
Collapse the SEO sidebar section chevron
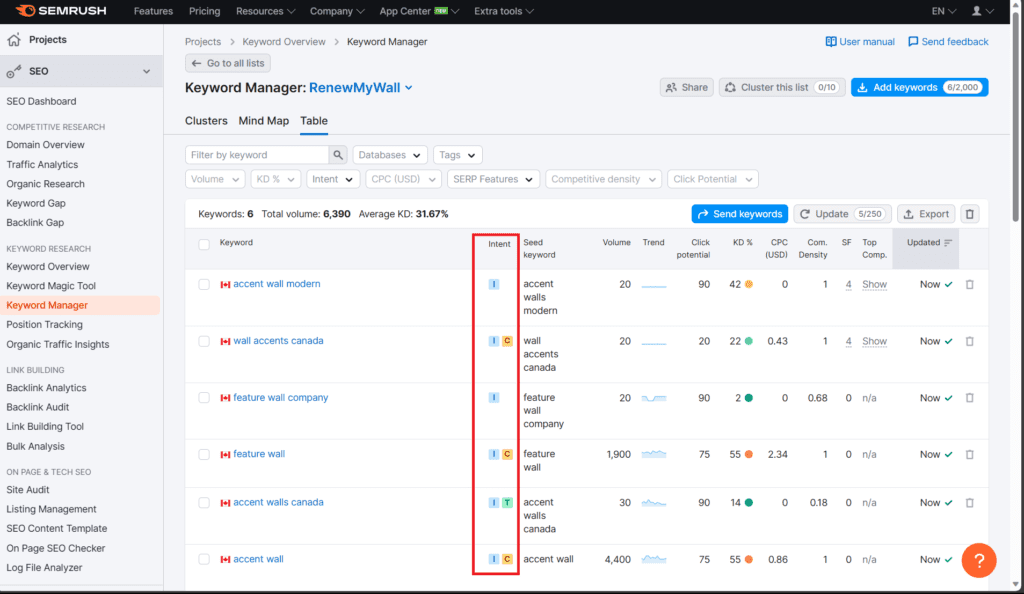coord(146,72)
